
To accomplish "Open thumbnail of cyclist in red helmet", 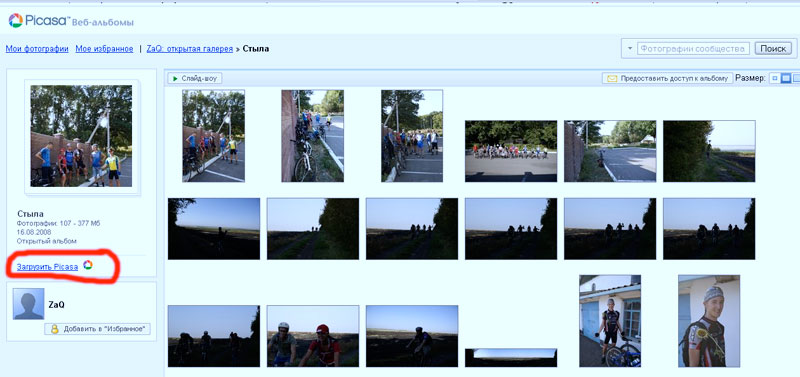I will coord(313,336).
